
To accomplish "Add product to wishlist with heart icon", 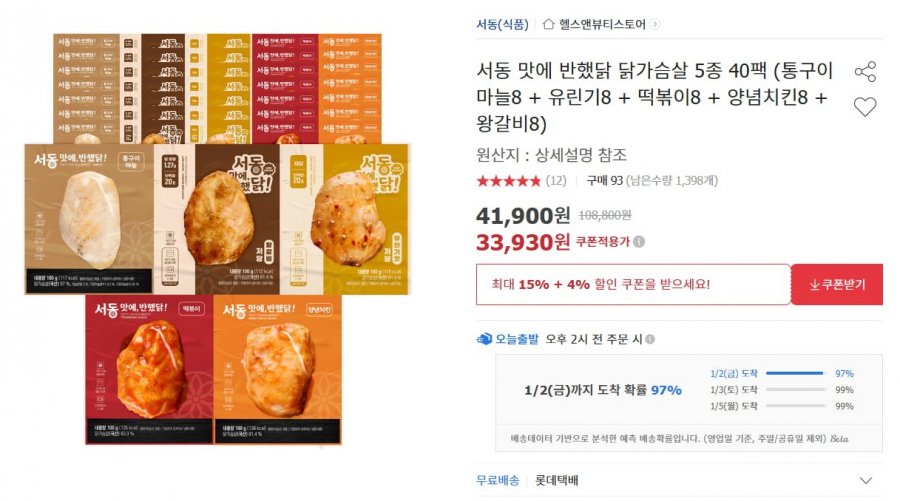I will pyautogui.click(x=865, y=107).
